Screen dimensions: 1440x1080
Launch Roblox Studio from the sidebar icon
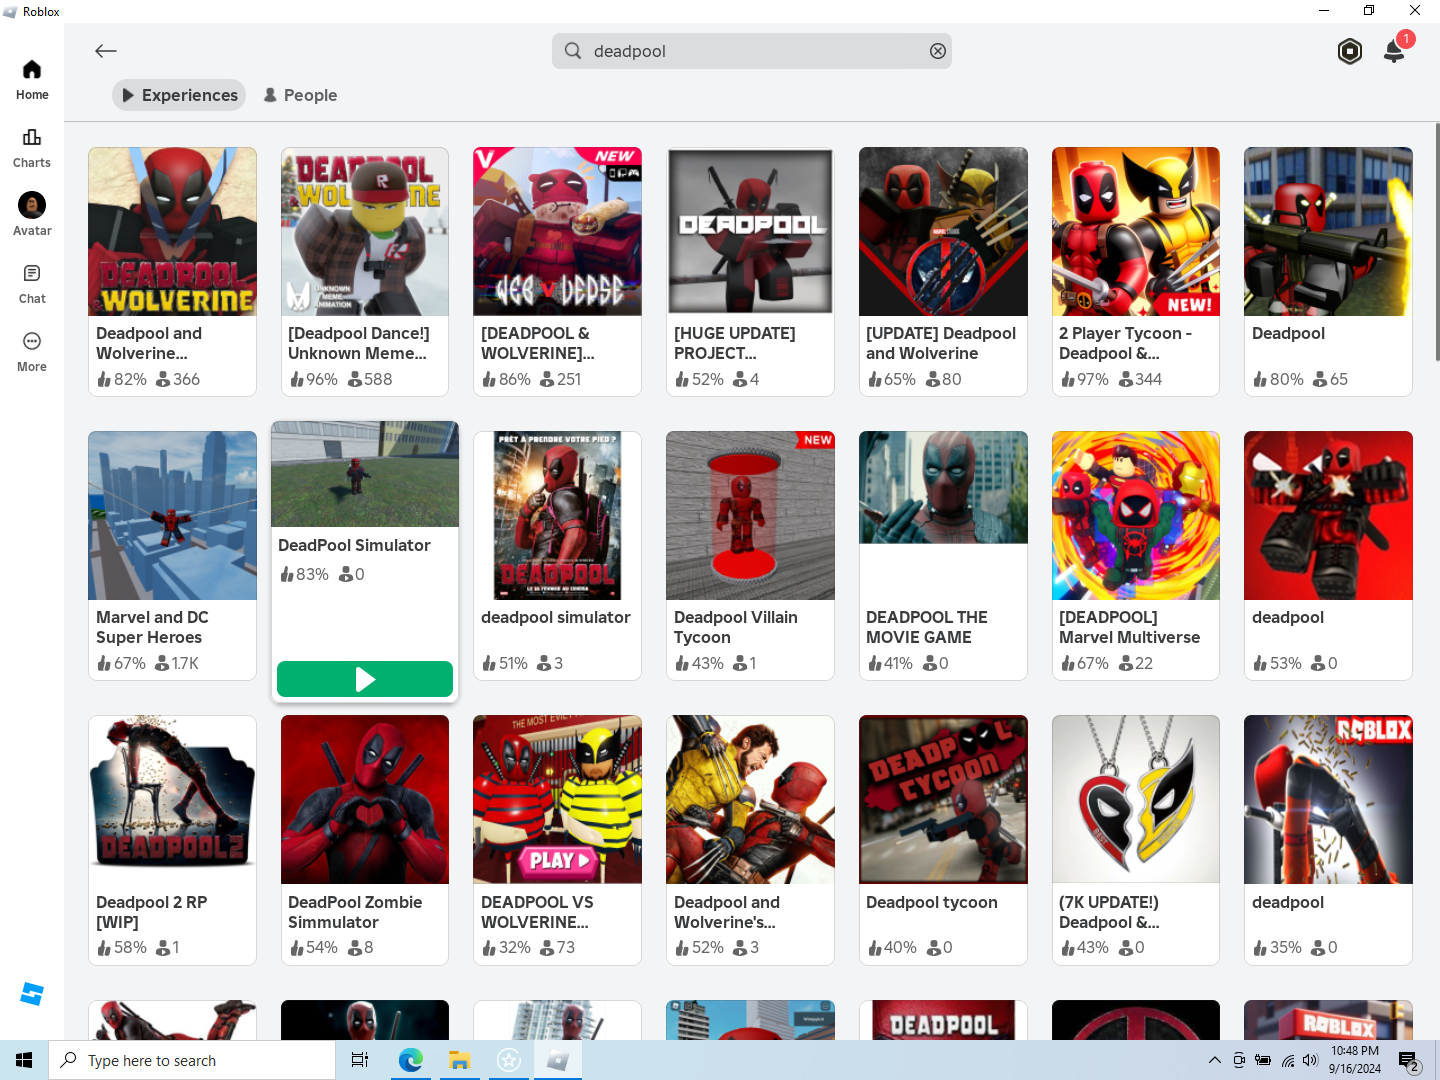(32, 994)
